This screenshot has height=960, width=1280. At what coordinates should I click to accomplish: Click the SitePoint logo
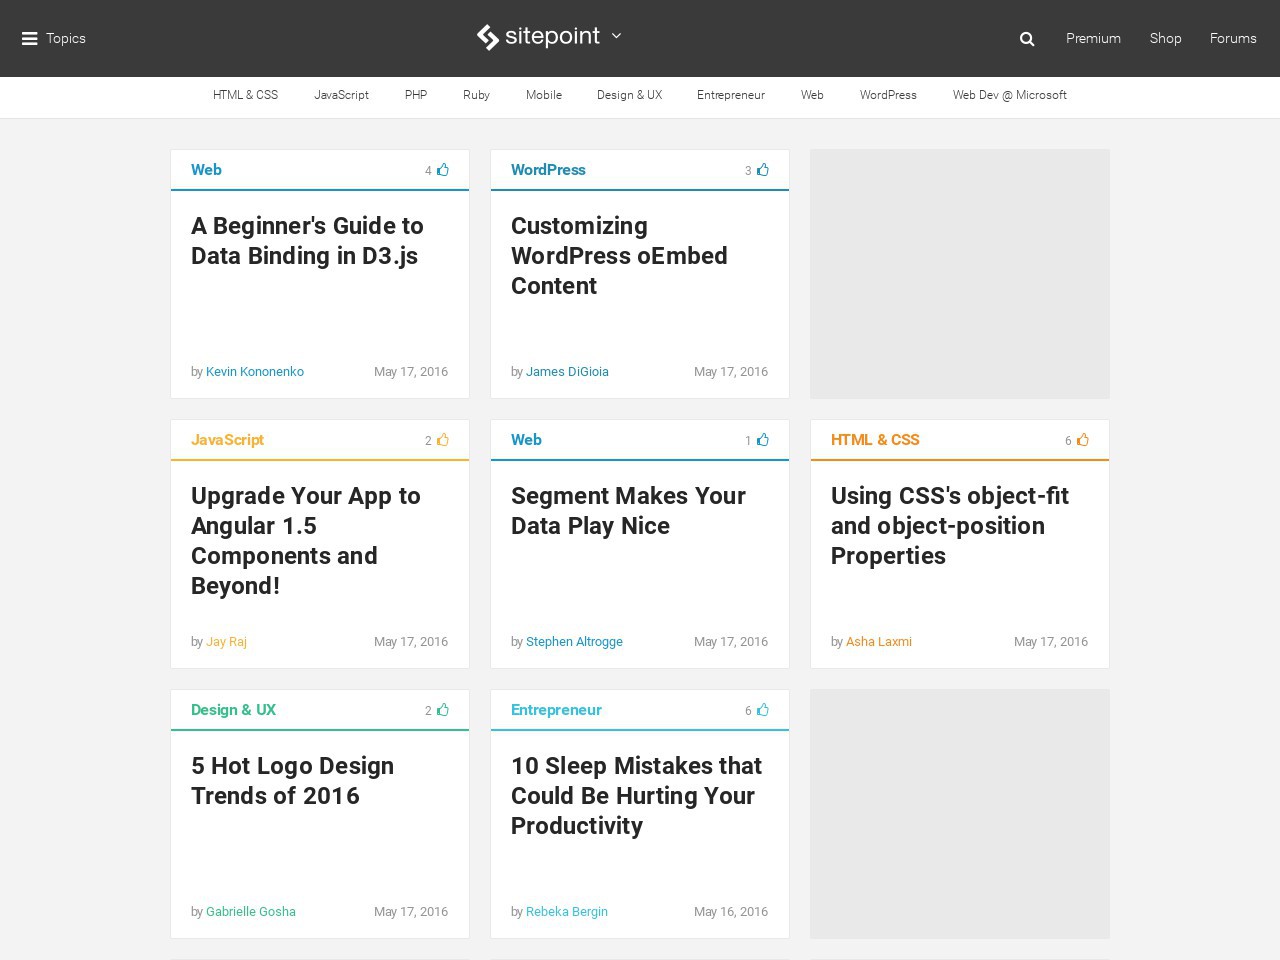tap(538, 37)
